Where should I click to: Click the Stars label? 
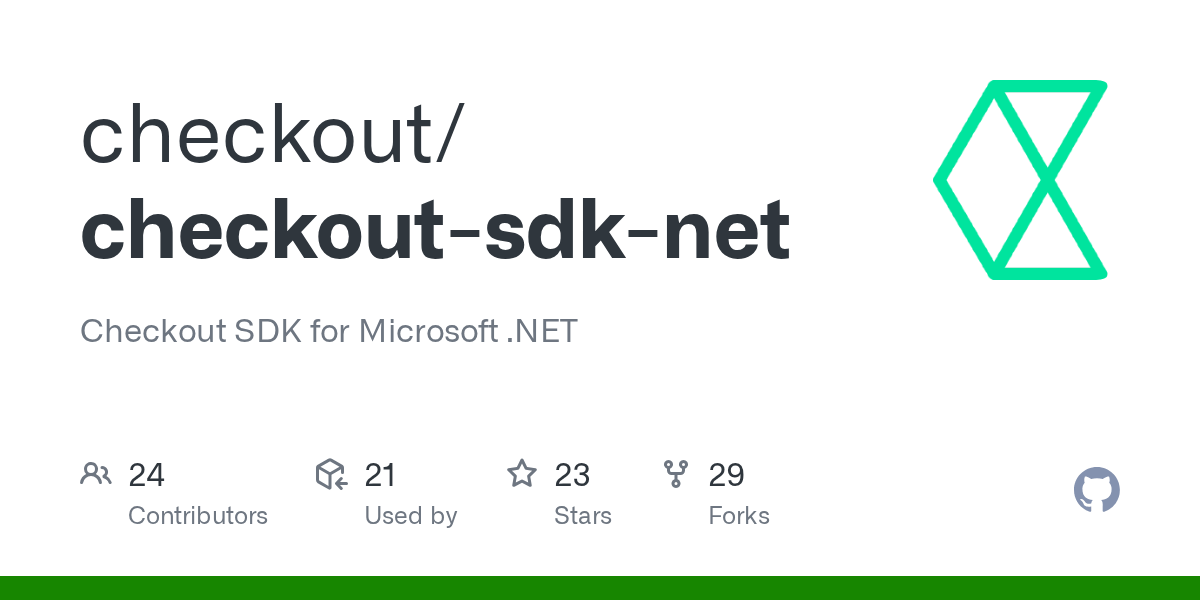(583, 516)
